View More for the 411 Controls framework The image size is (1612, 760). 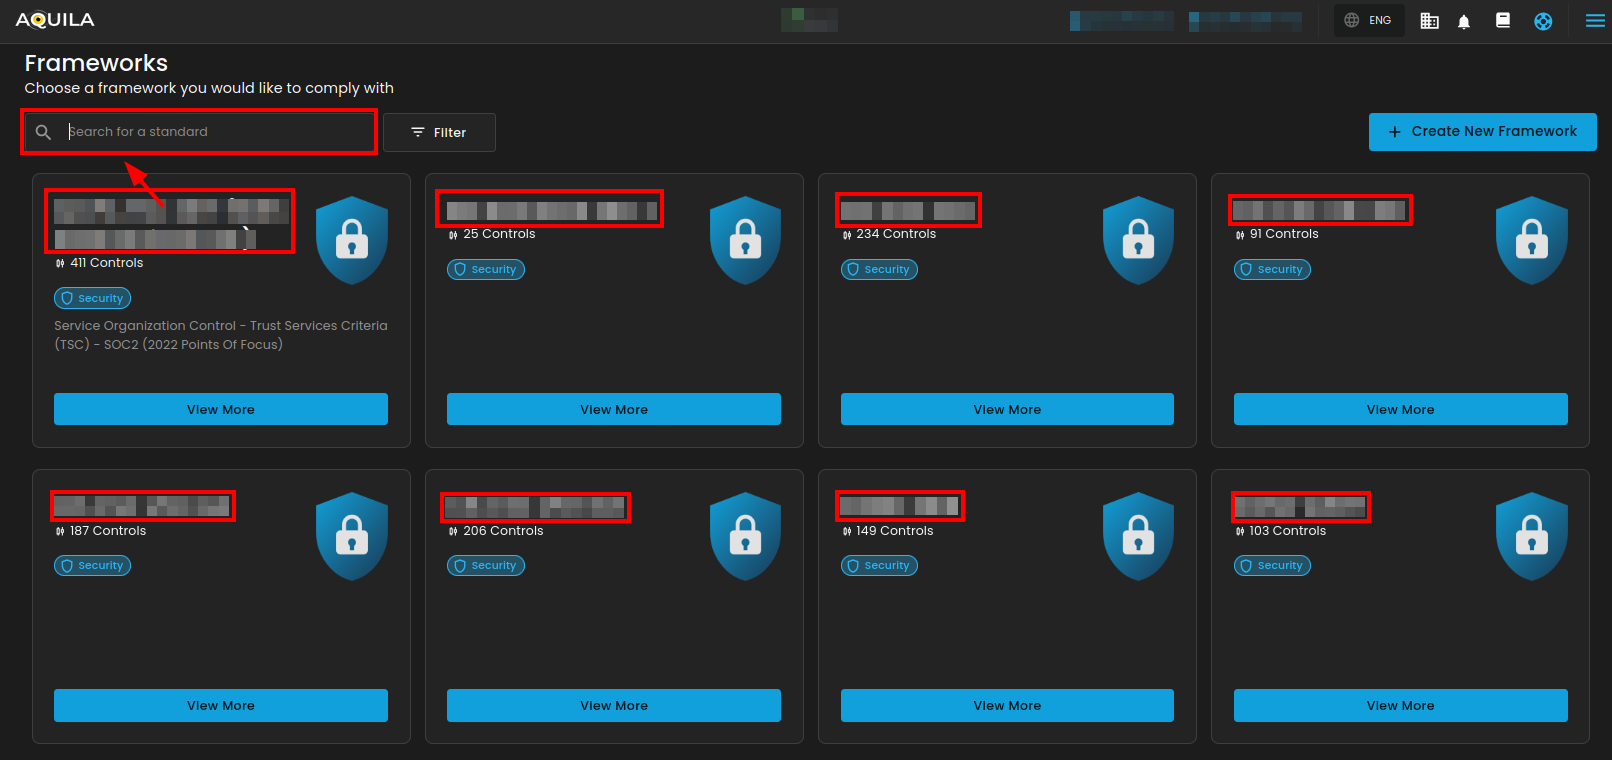click(x=220, y=409)
